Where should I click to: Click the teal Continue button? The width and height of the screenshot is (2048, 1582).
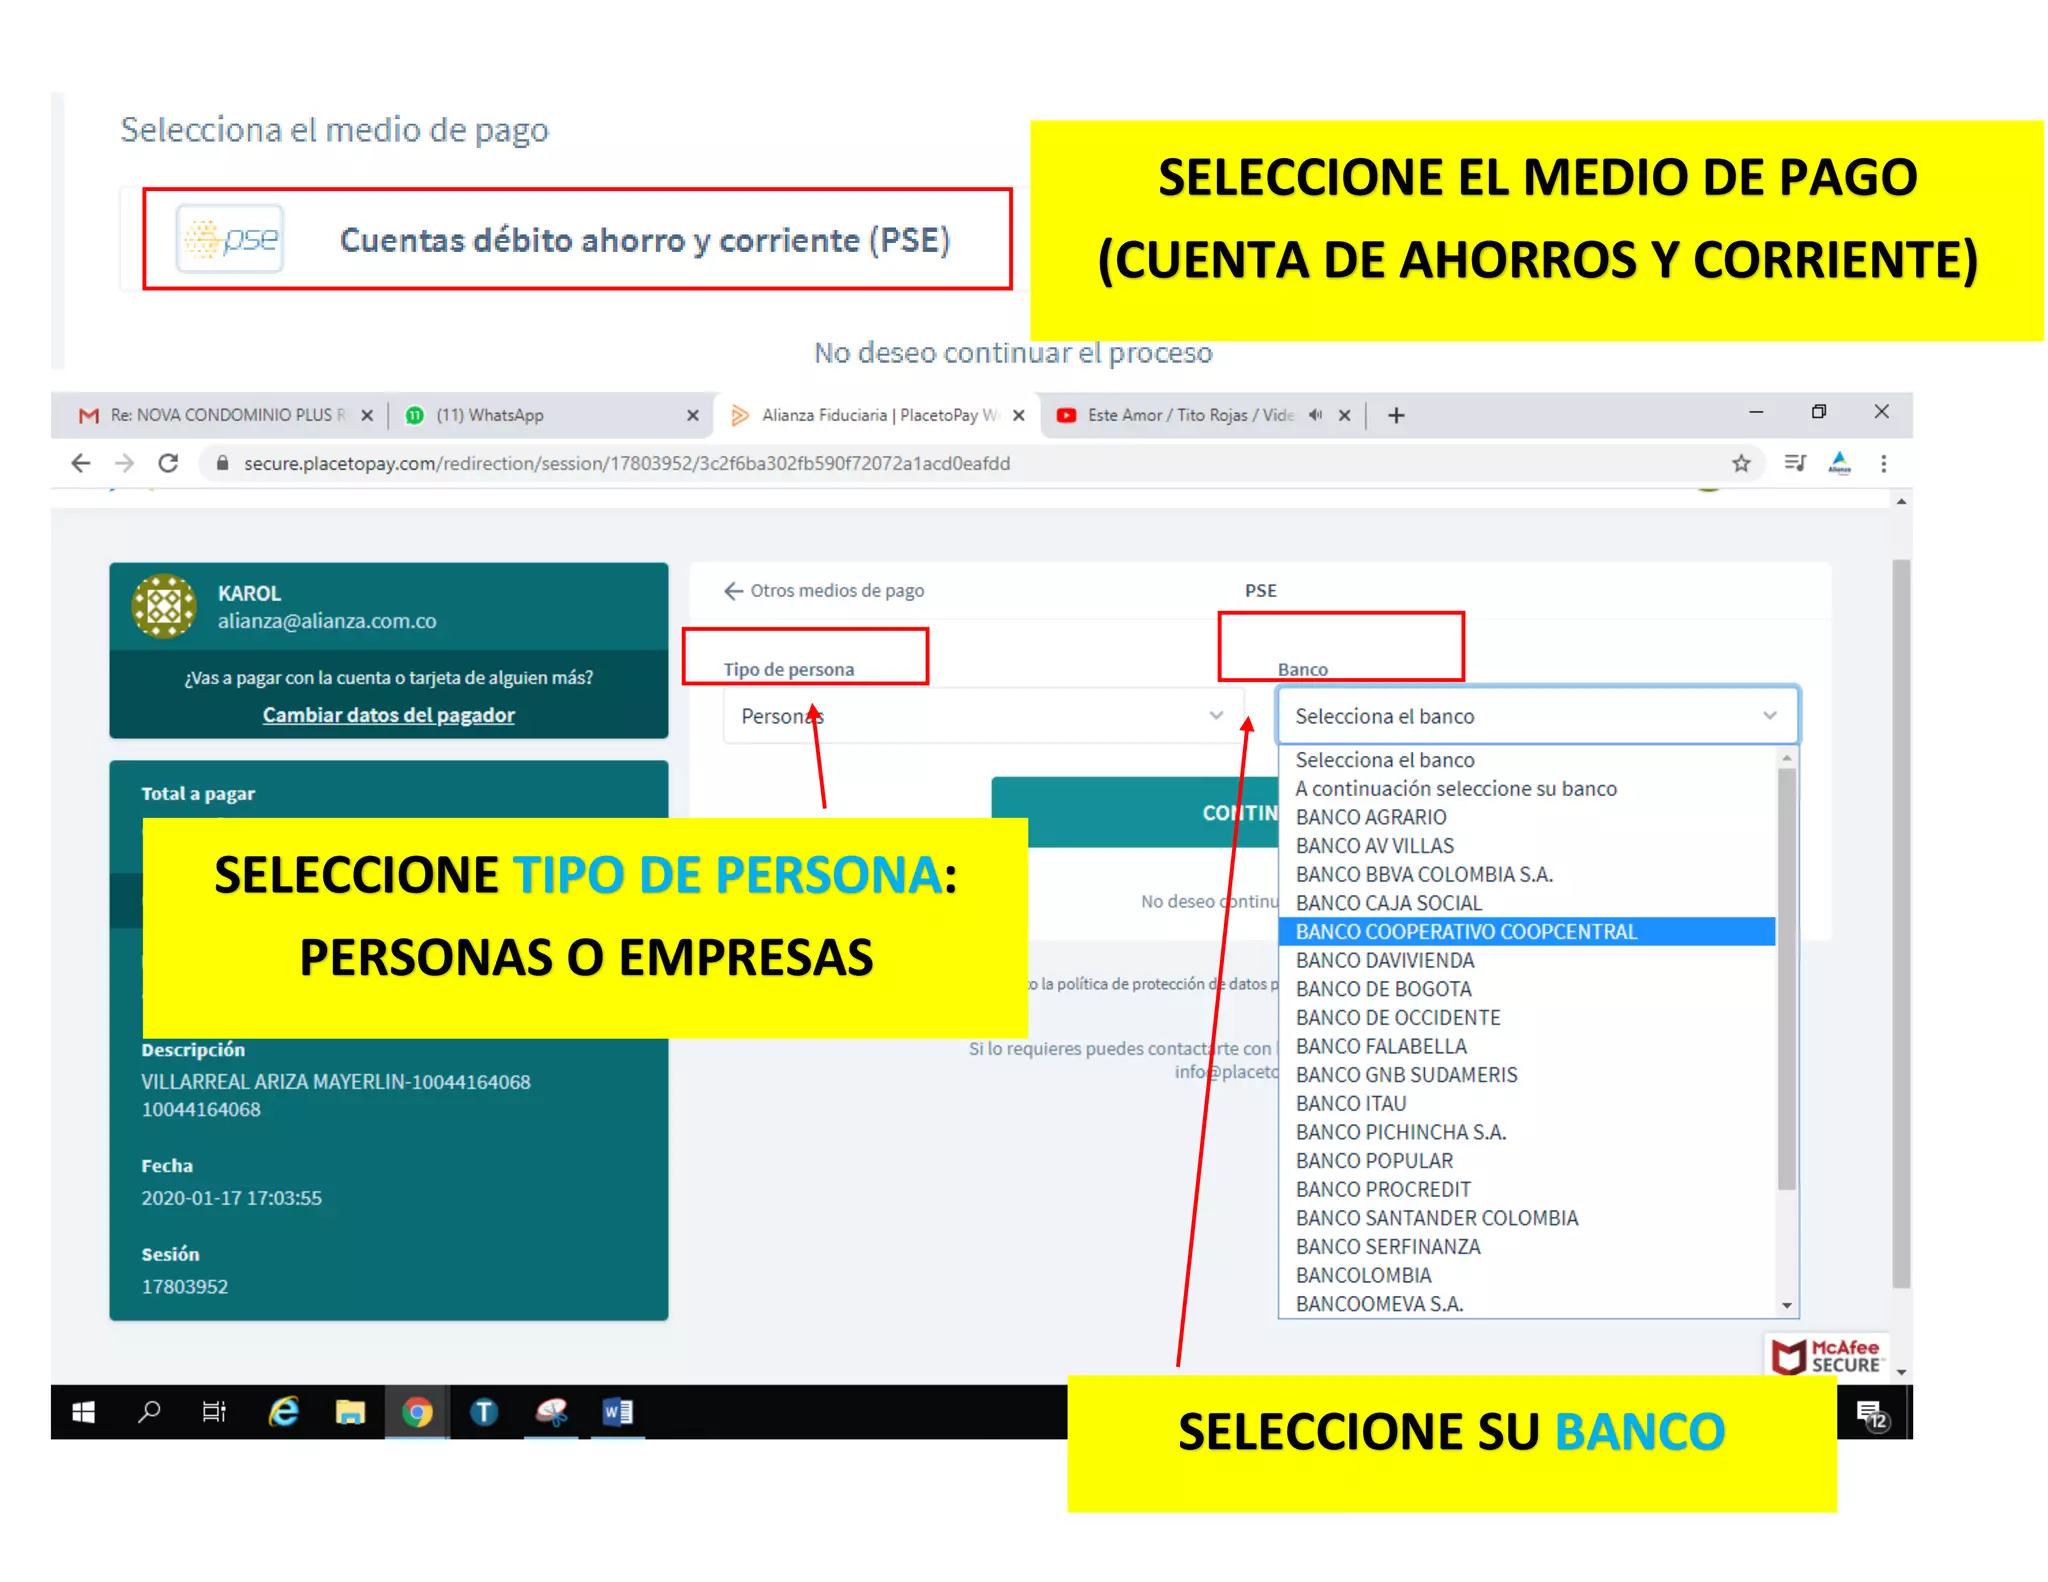click(x=1135, y=812)
